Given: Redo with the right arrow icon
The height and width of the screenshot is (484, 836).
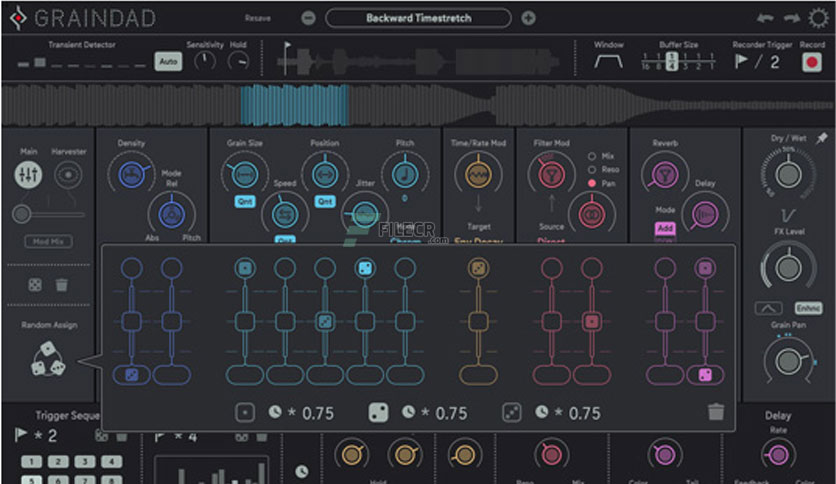Looking at the screenshot, I should 792,18.
